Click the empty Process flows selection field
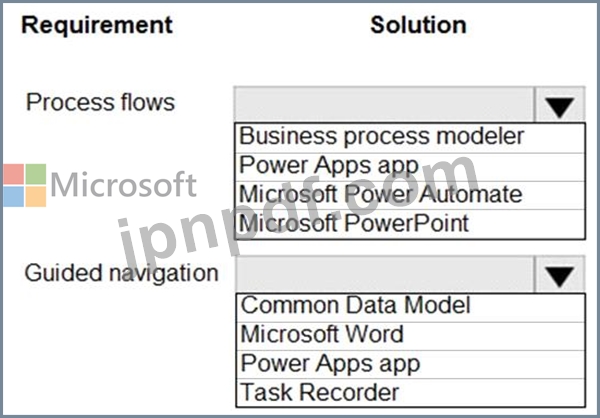The width and height of the screenshot is (600, 418). coord(384,105)
